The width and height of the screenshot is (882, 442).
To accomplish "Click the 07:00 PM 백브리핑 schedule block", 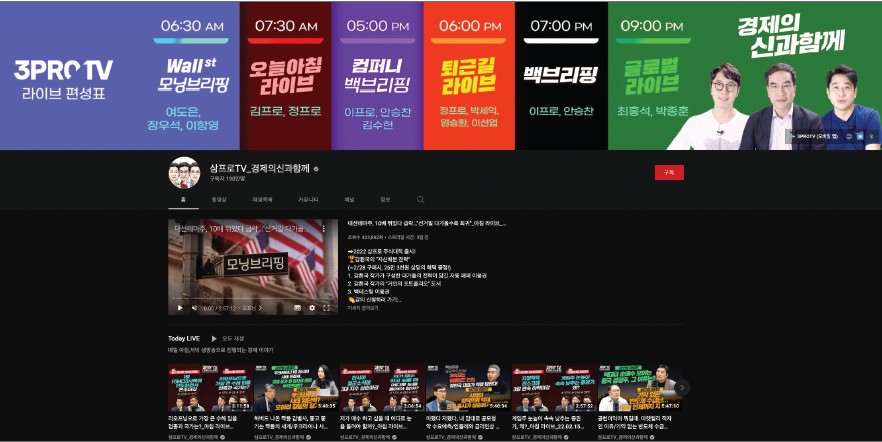I will (x=561, y=75).
